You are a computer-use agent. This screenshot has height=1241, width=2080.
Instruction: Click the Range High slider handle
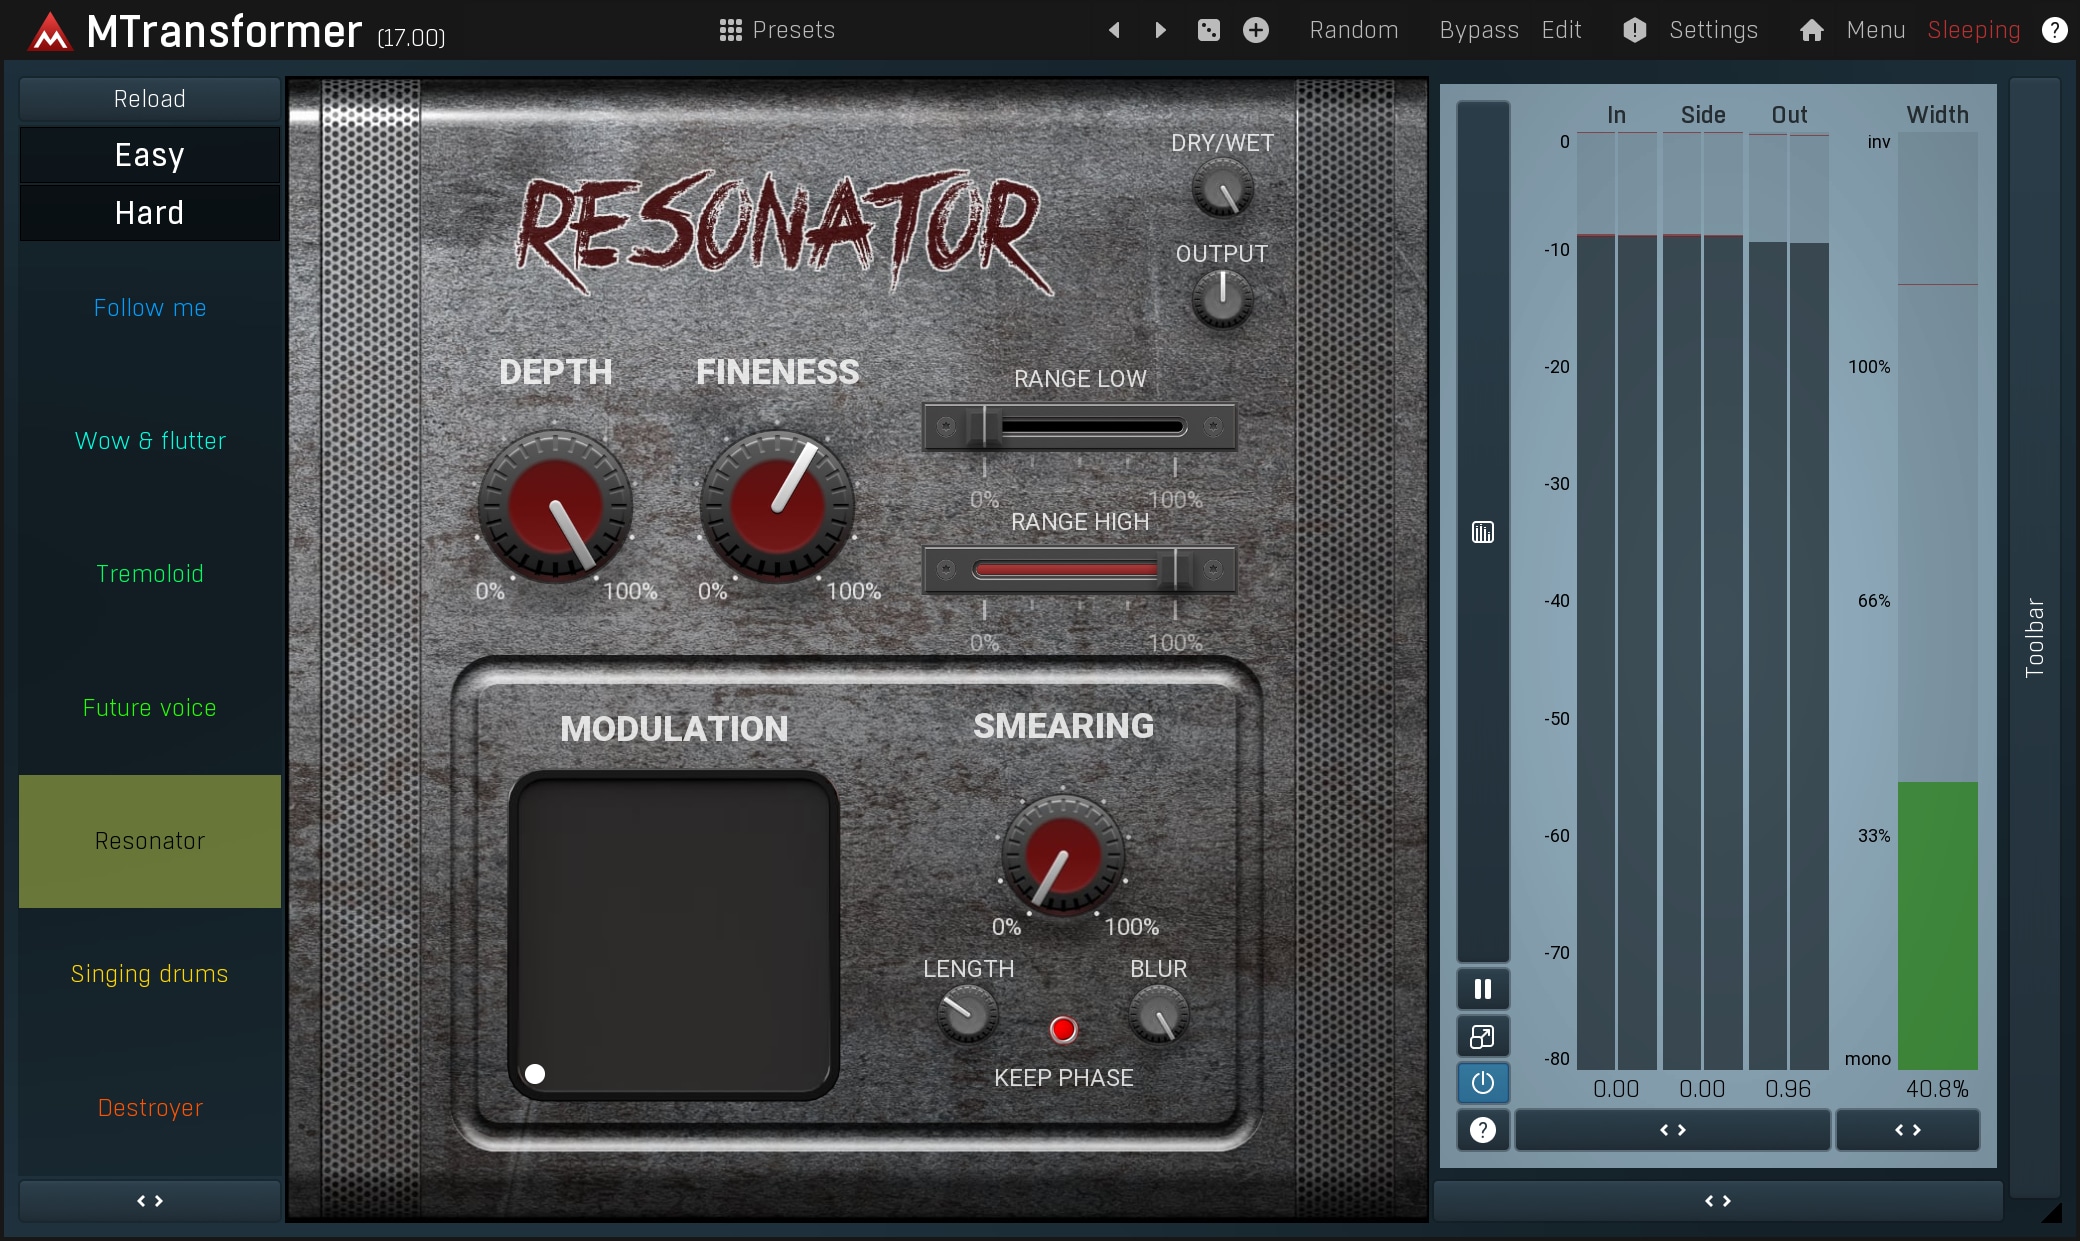tap(1177, 570)
